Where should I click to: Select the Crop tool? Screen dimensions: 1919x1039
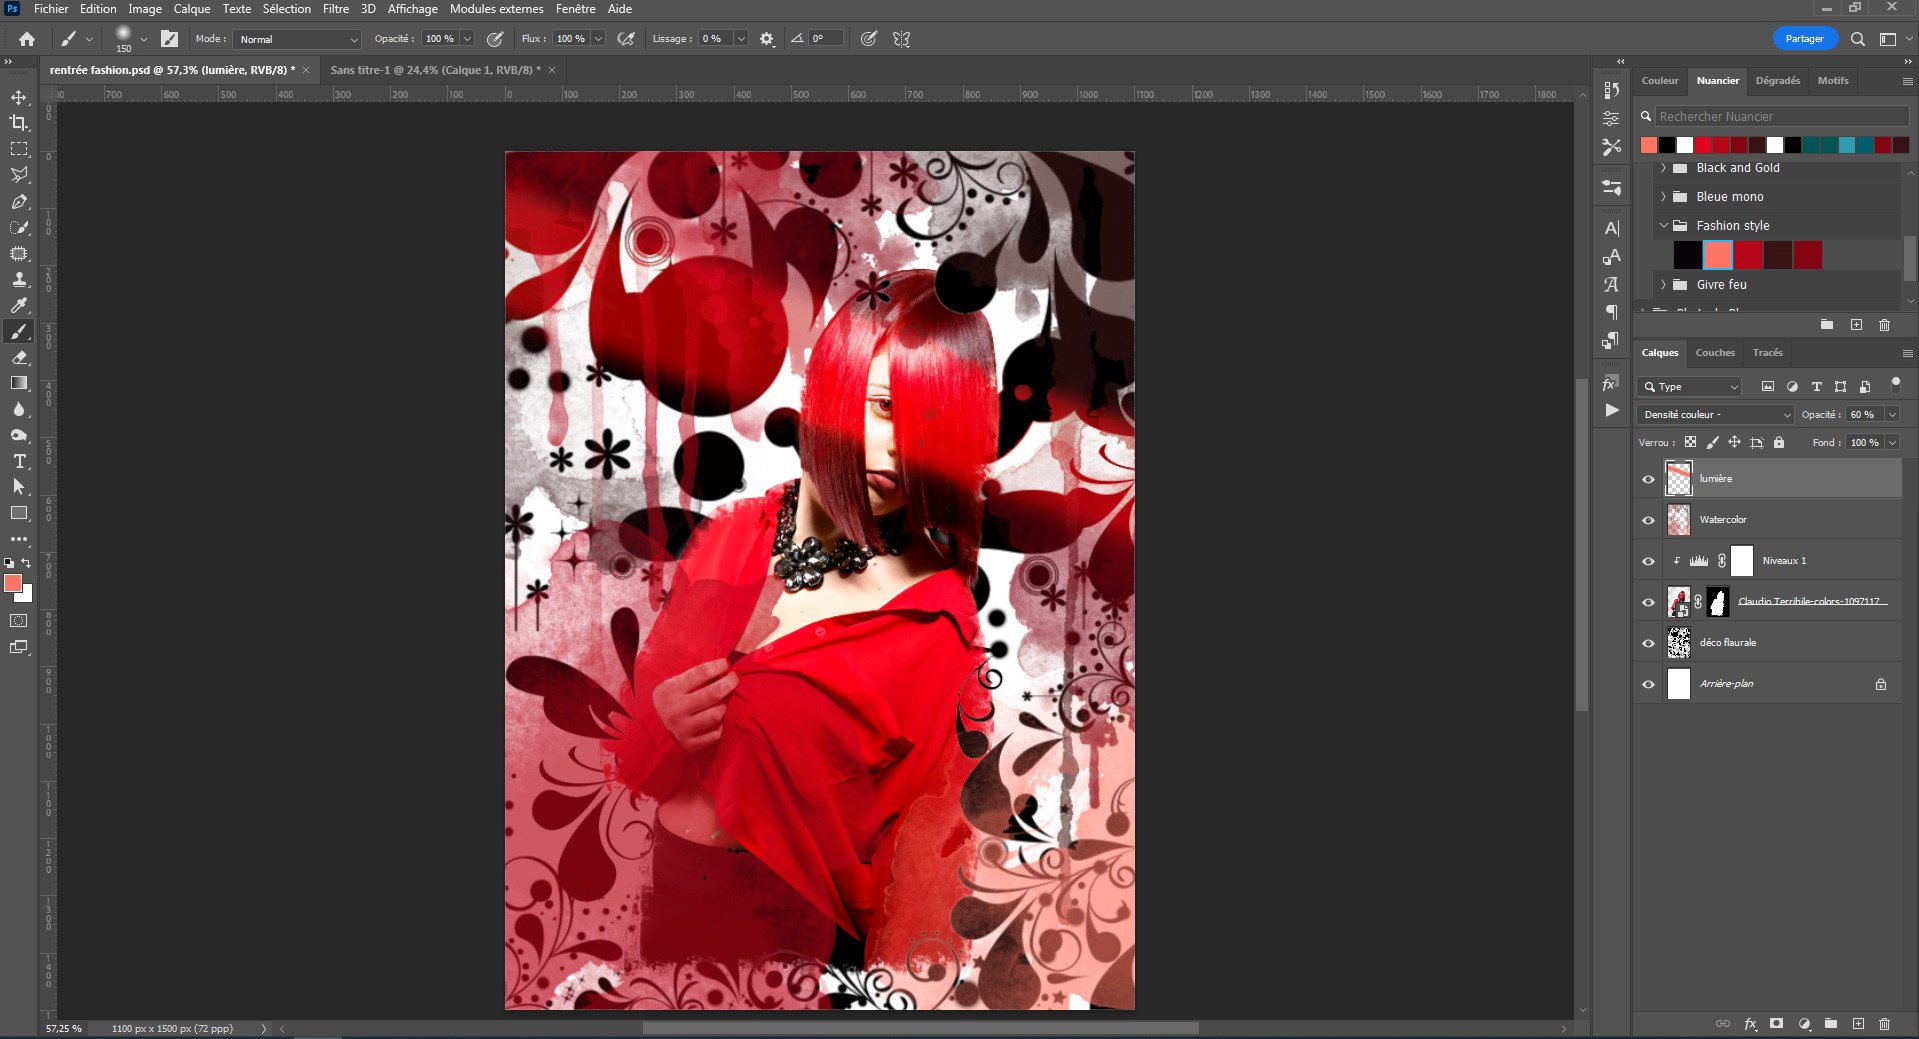[x=19, y=123]
